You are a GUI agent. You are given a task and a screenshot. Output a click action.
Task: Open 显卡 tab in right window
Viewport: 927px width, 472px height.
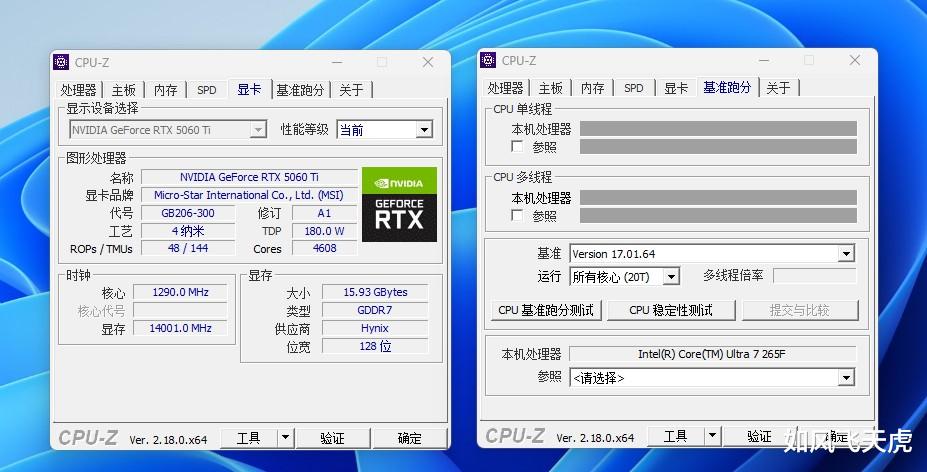(676, 88)
